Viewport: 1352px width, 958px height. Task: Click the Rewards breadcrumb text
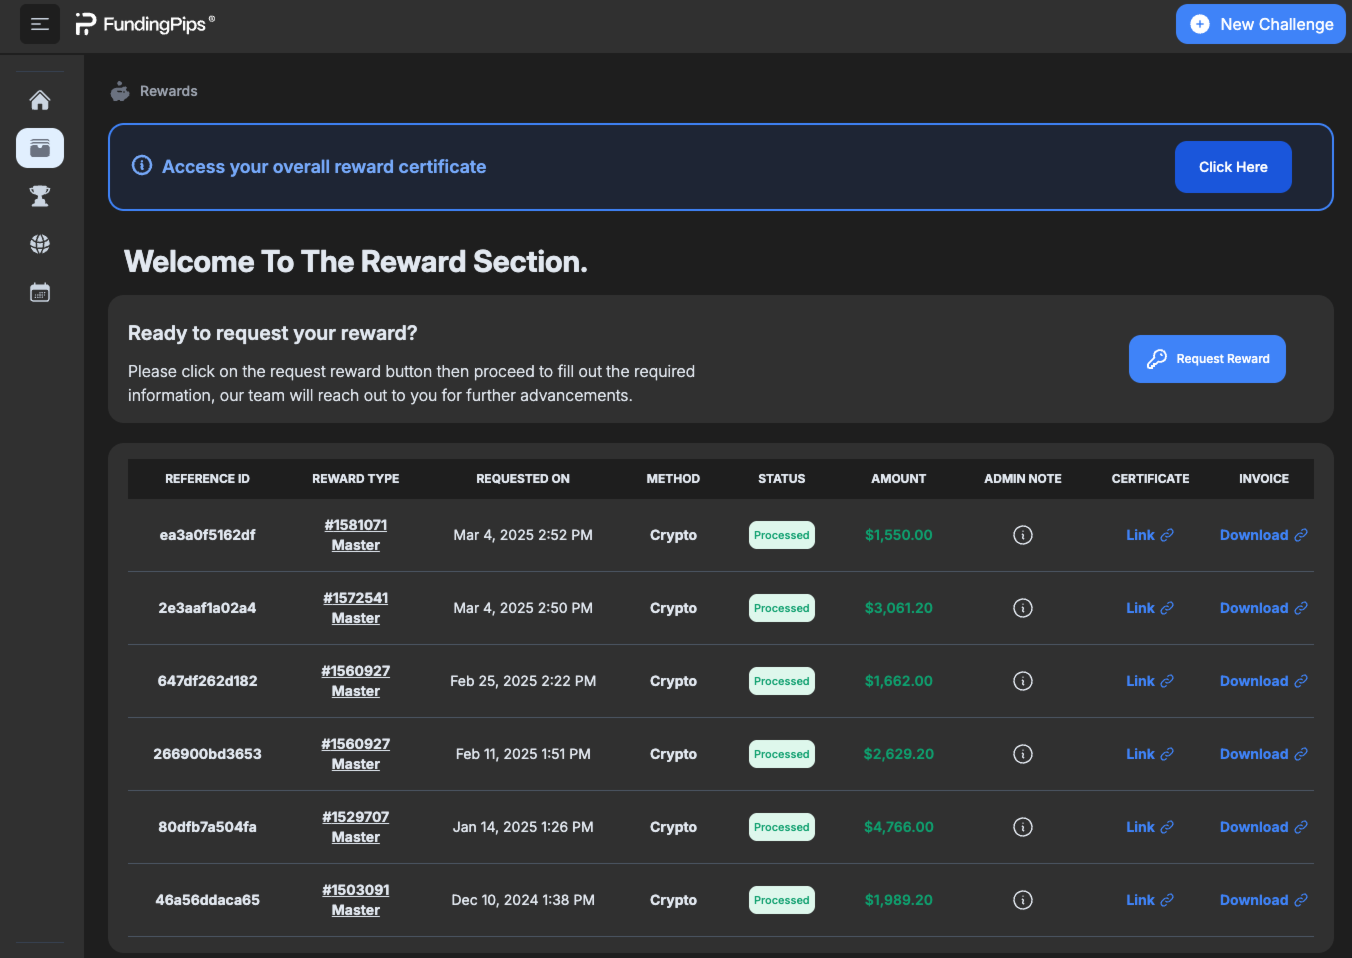169,91
